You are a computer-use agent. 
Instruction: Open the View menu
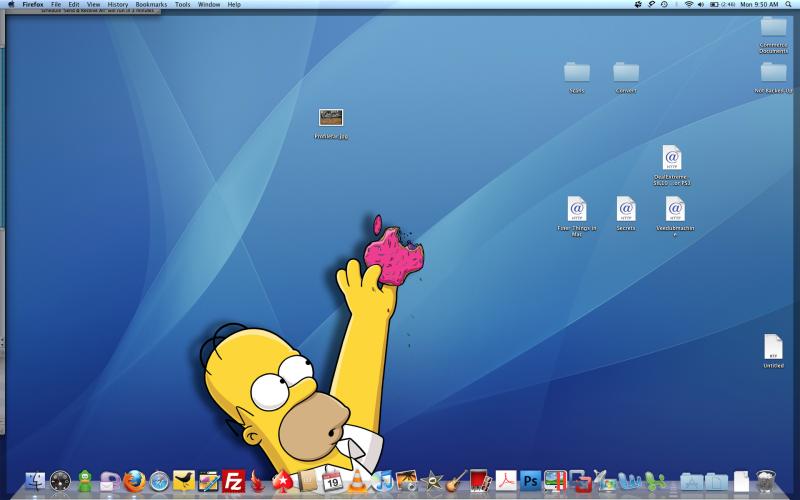(x=93, y=4)
